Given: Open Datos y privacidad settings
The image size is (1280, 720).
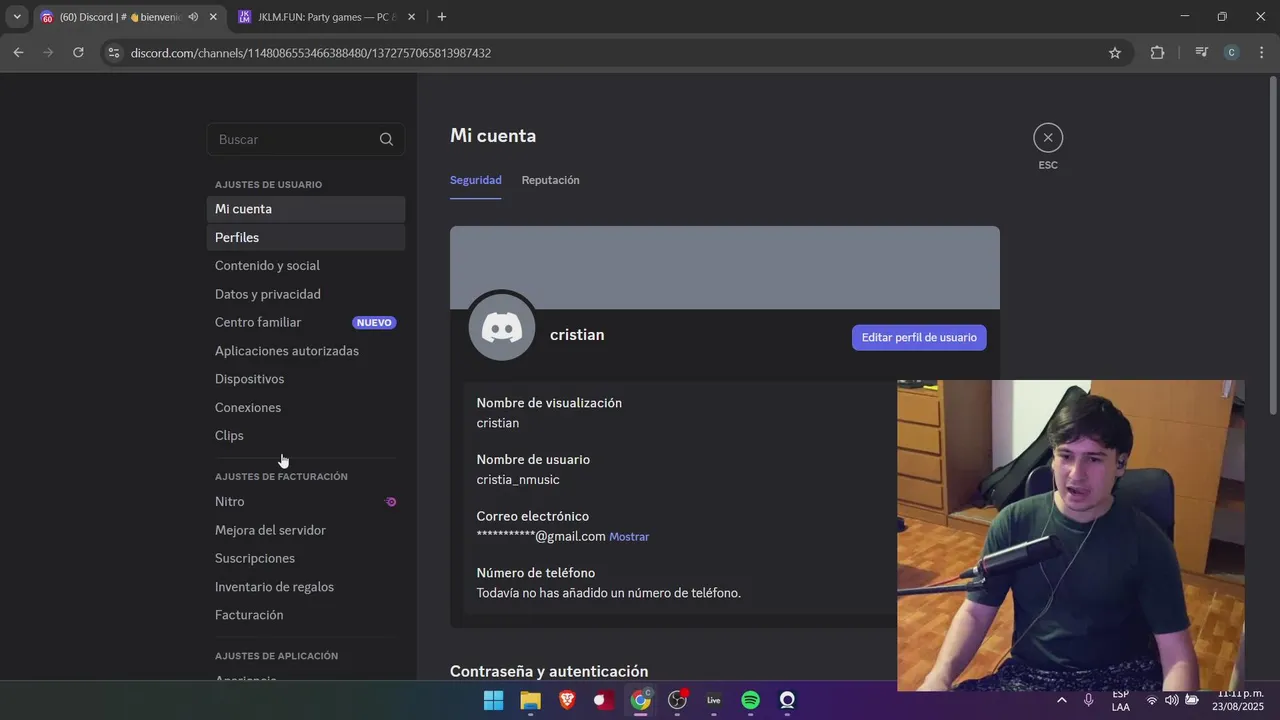Looking at the screenshot, I should [306, 294].
